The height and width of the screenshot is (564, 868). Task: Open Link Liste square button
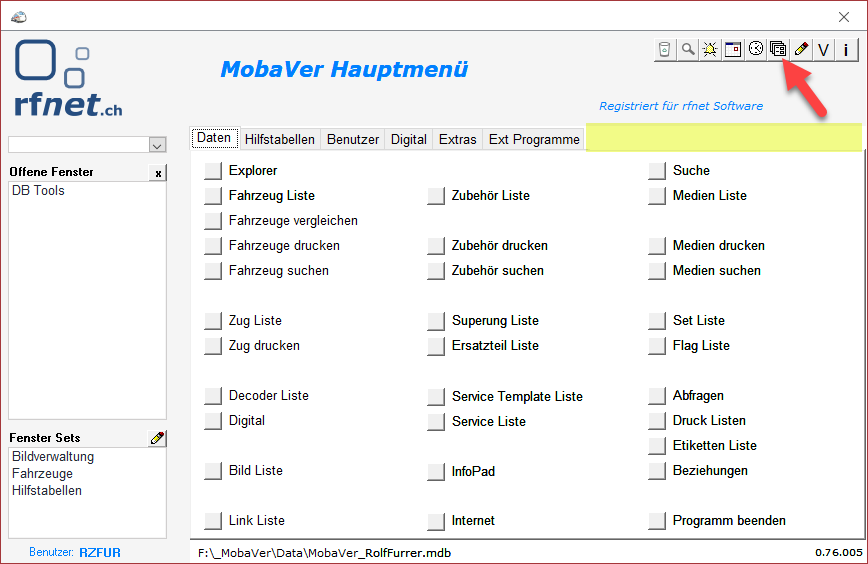coord(213,521)
